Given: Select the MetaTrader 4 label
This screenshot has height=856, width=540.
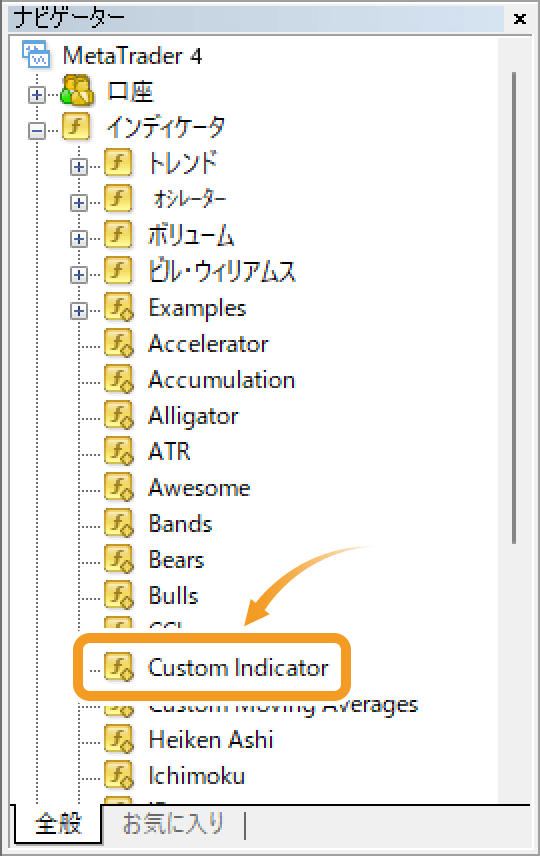Looking at the screenshot, I should (x=132, y=56).
